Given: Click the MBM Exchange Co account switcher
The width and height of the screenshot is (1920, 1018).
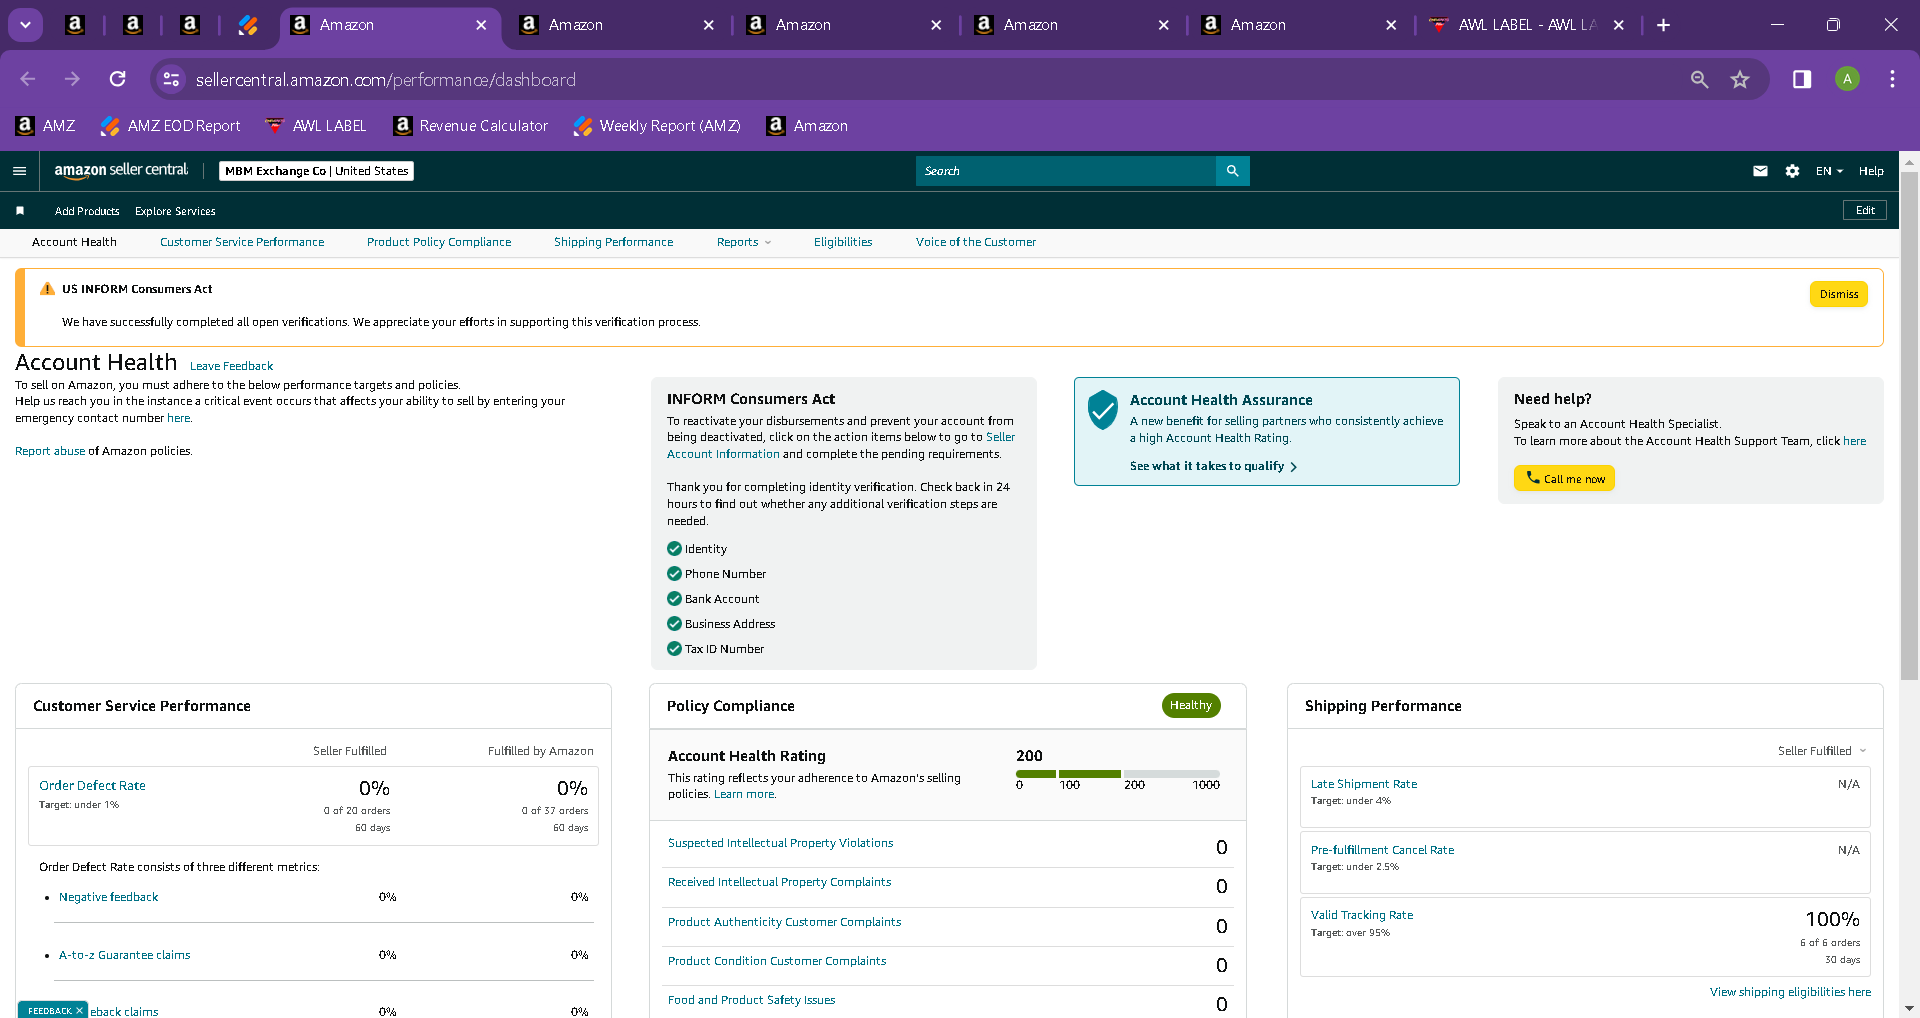Looking at the screenshot, I should 316,171.
